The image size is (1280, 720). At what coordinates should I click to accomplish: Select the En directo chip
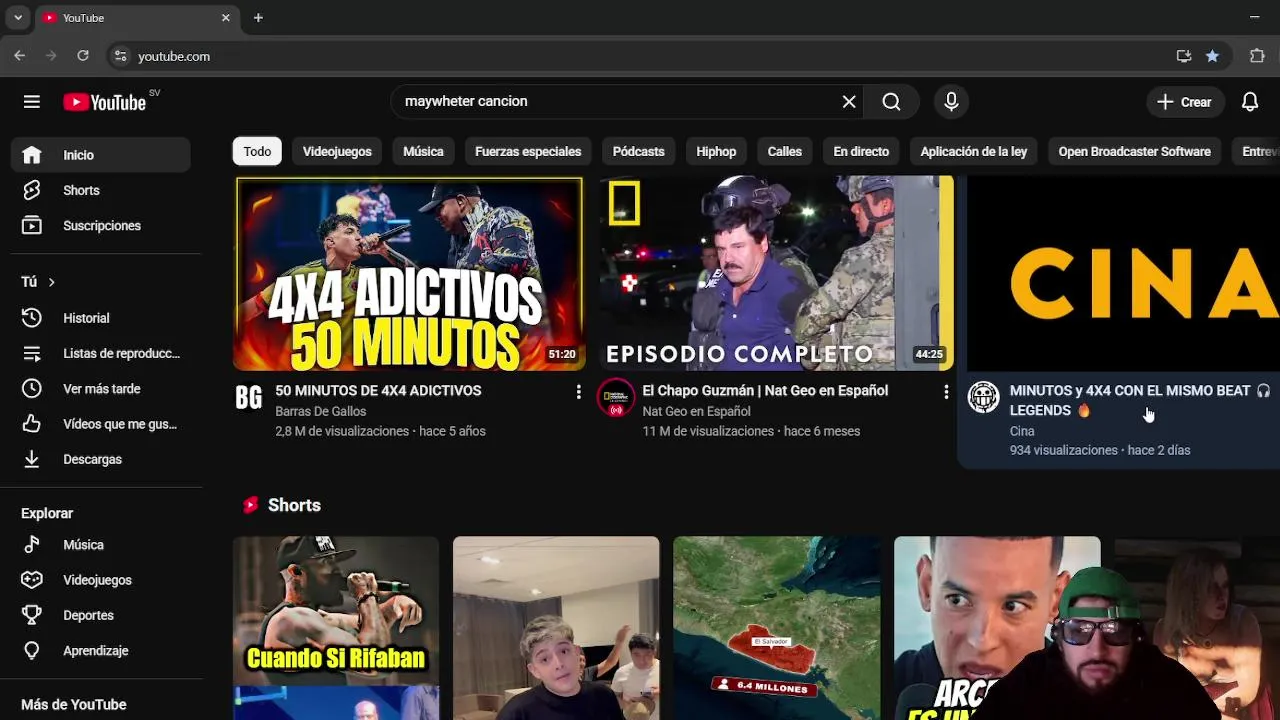[x=861, y=151]
